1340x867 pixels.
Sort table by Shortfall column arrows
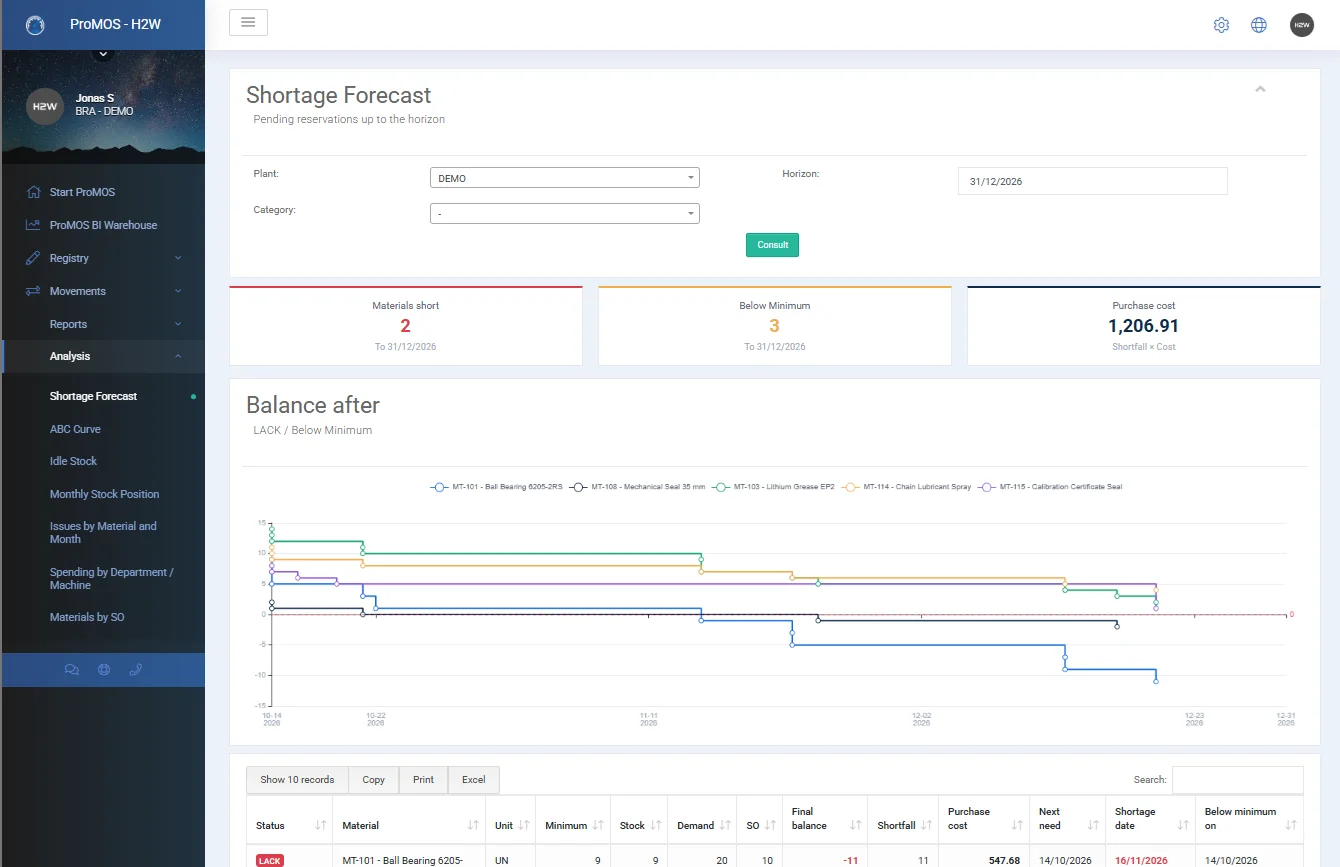pyautogui.click(x=926, y=826)
